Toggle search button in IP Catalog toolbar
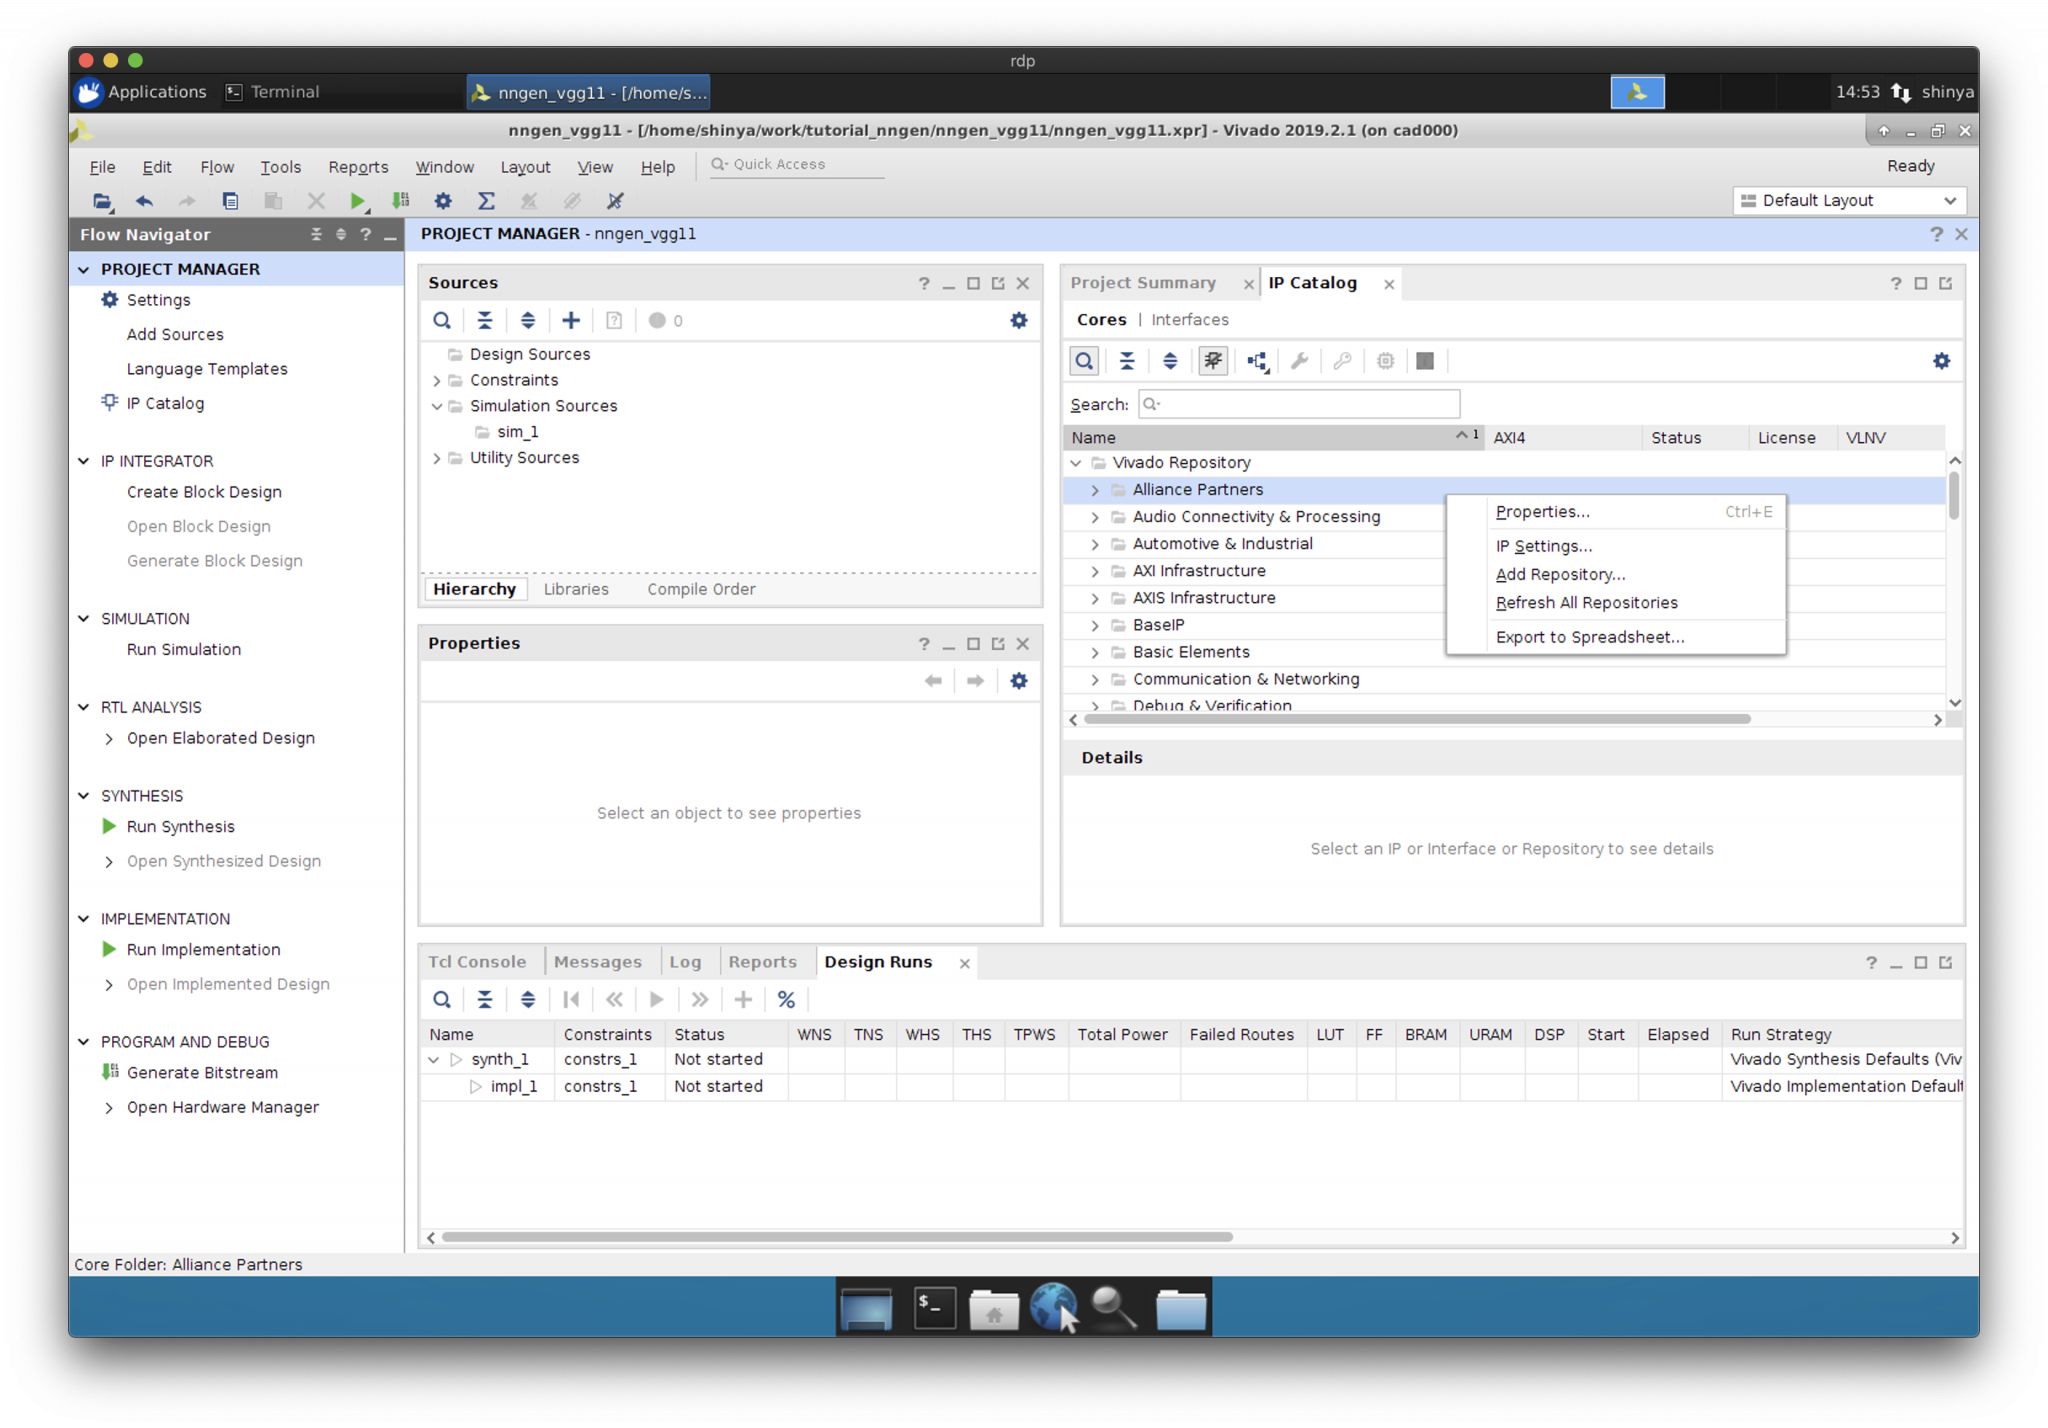The width and height of the screenshot is (2048, 1428). tap(1084, 361)
